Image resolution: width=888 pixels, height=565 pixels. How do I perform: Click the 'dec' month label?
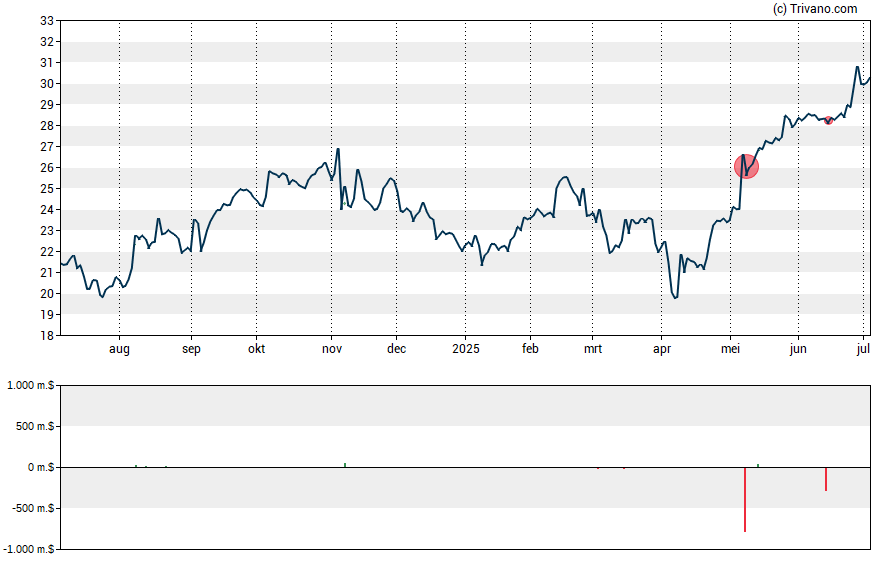[x=396, y=348]
